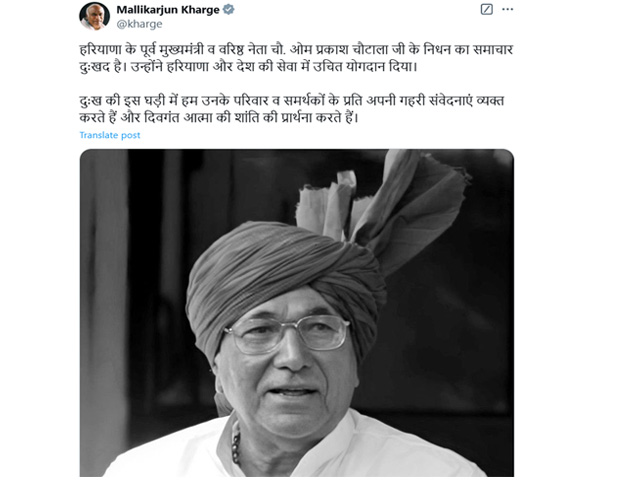Click the Translate post link
Screen dimensions: 640x480
pos(110,135)
